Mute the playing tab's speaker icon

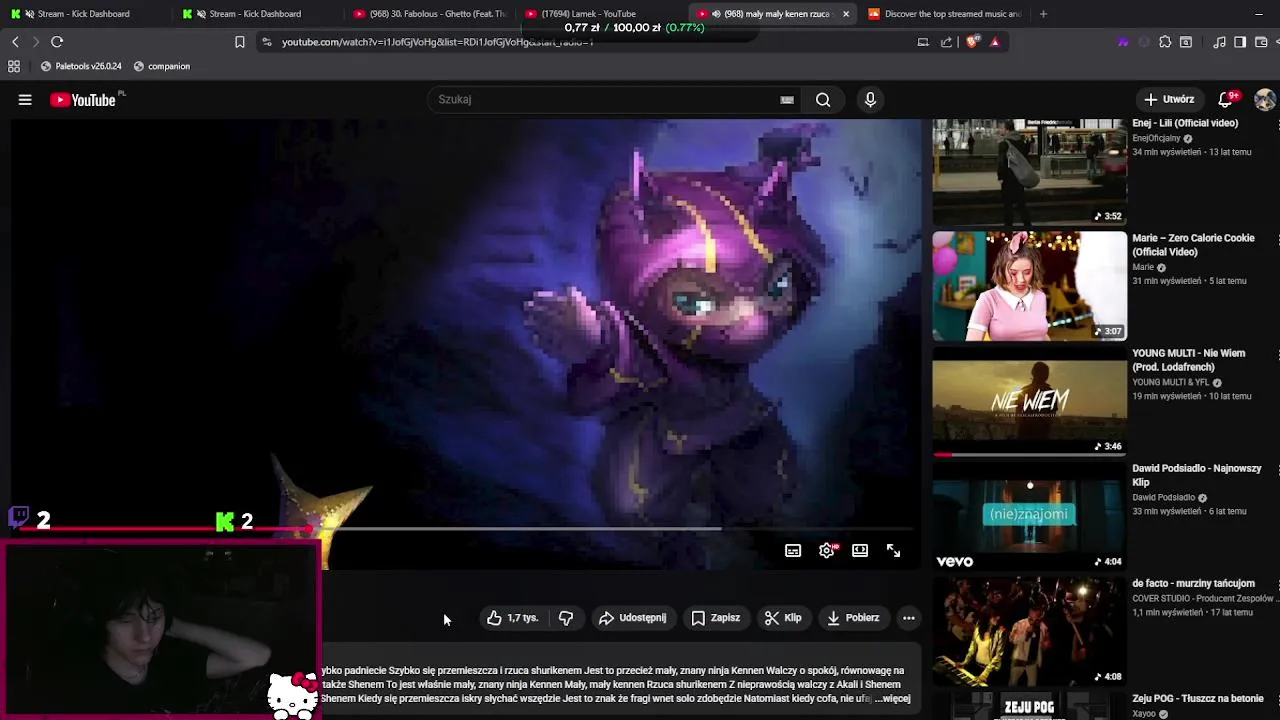click(x=716, y=14)
